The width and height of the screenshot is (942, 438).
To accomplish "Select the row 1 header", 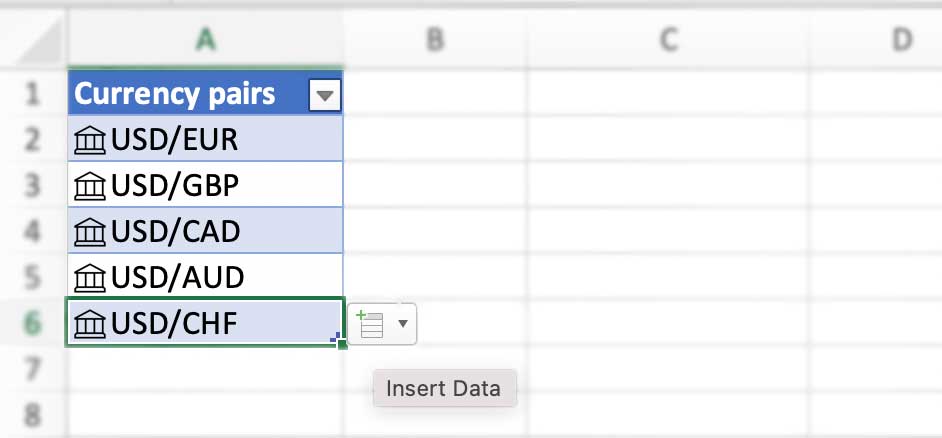I will pos(33,94).
